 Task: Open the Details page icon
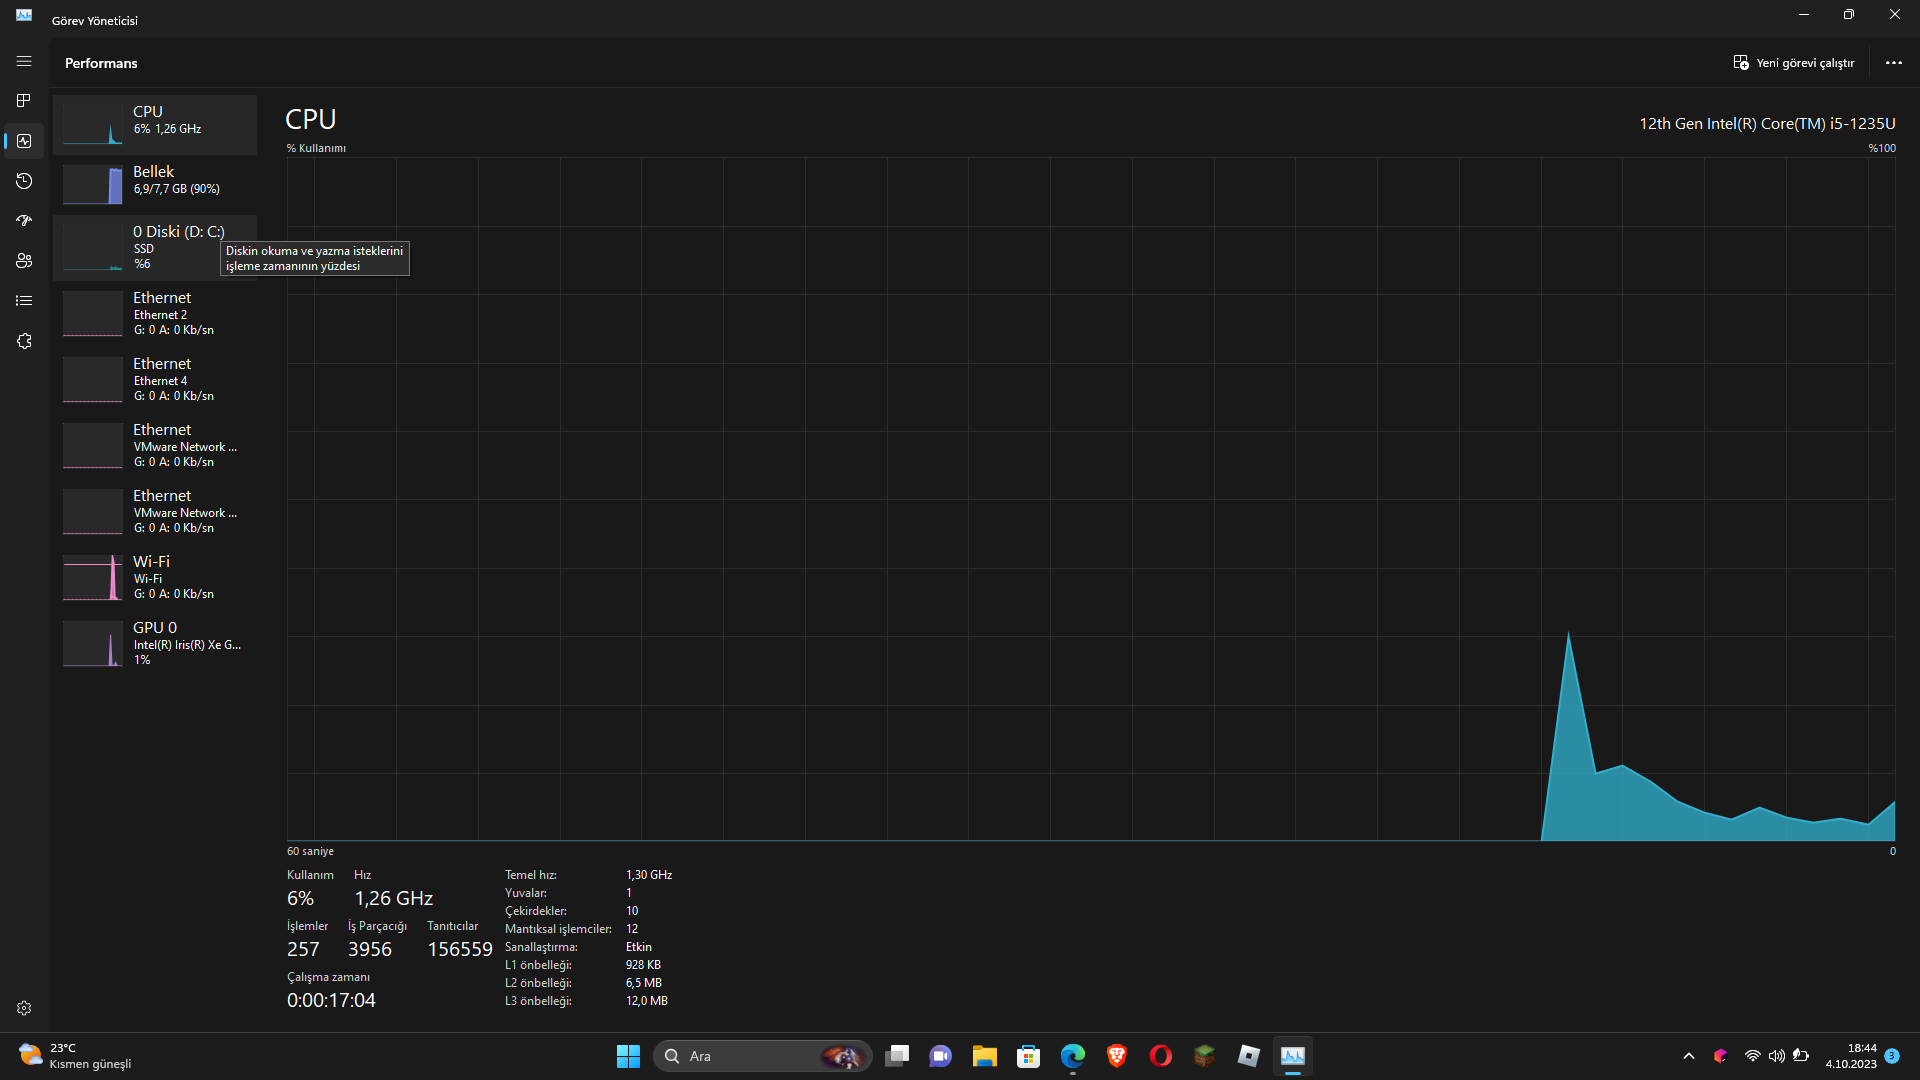pyautogui.click(x=24, y=301)
